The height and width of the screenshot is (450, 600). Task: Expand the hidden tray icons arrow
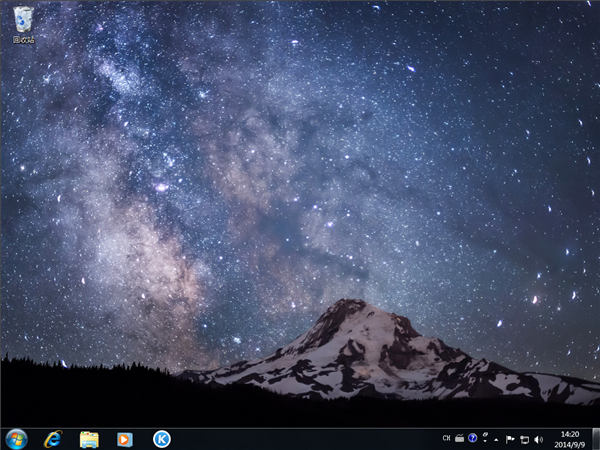tap(497, 439)
